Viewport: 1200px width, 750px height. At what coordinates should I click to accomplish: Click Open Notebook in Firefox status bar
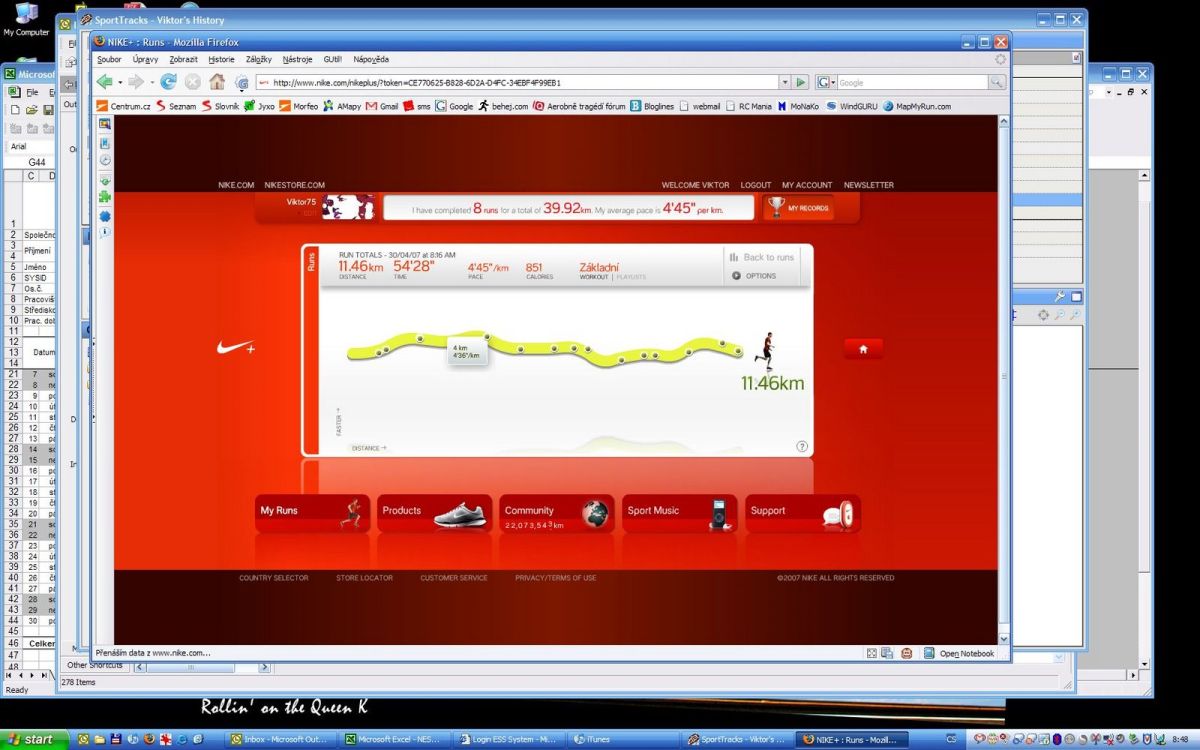(x=959, y=654)
